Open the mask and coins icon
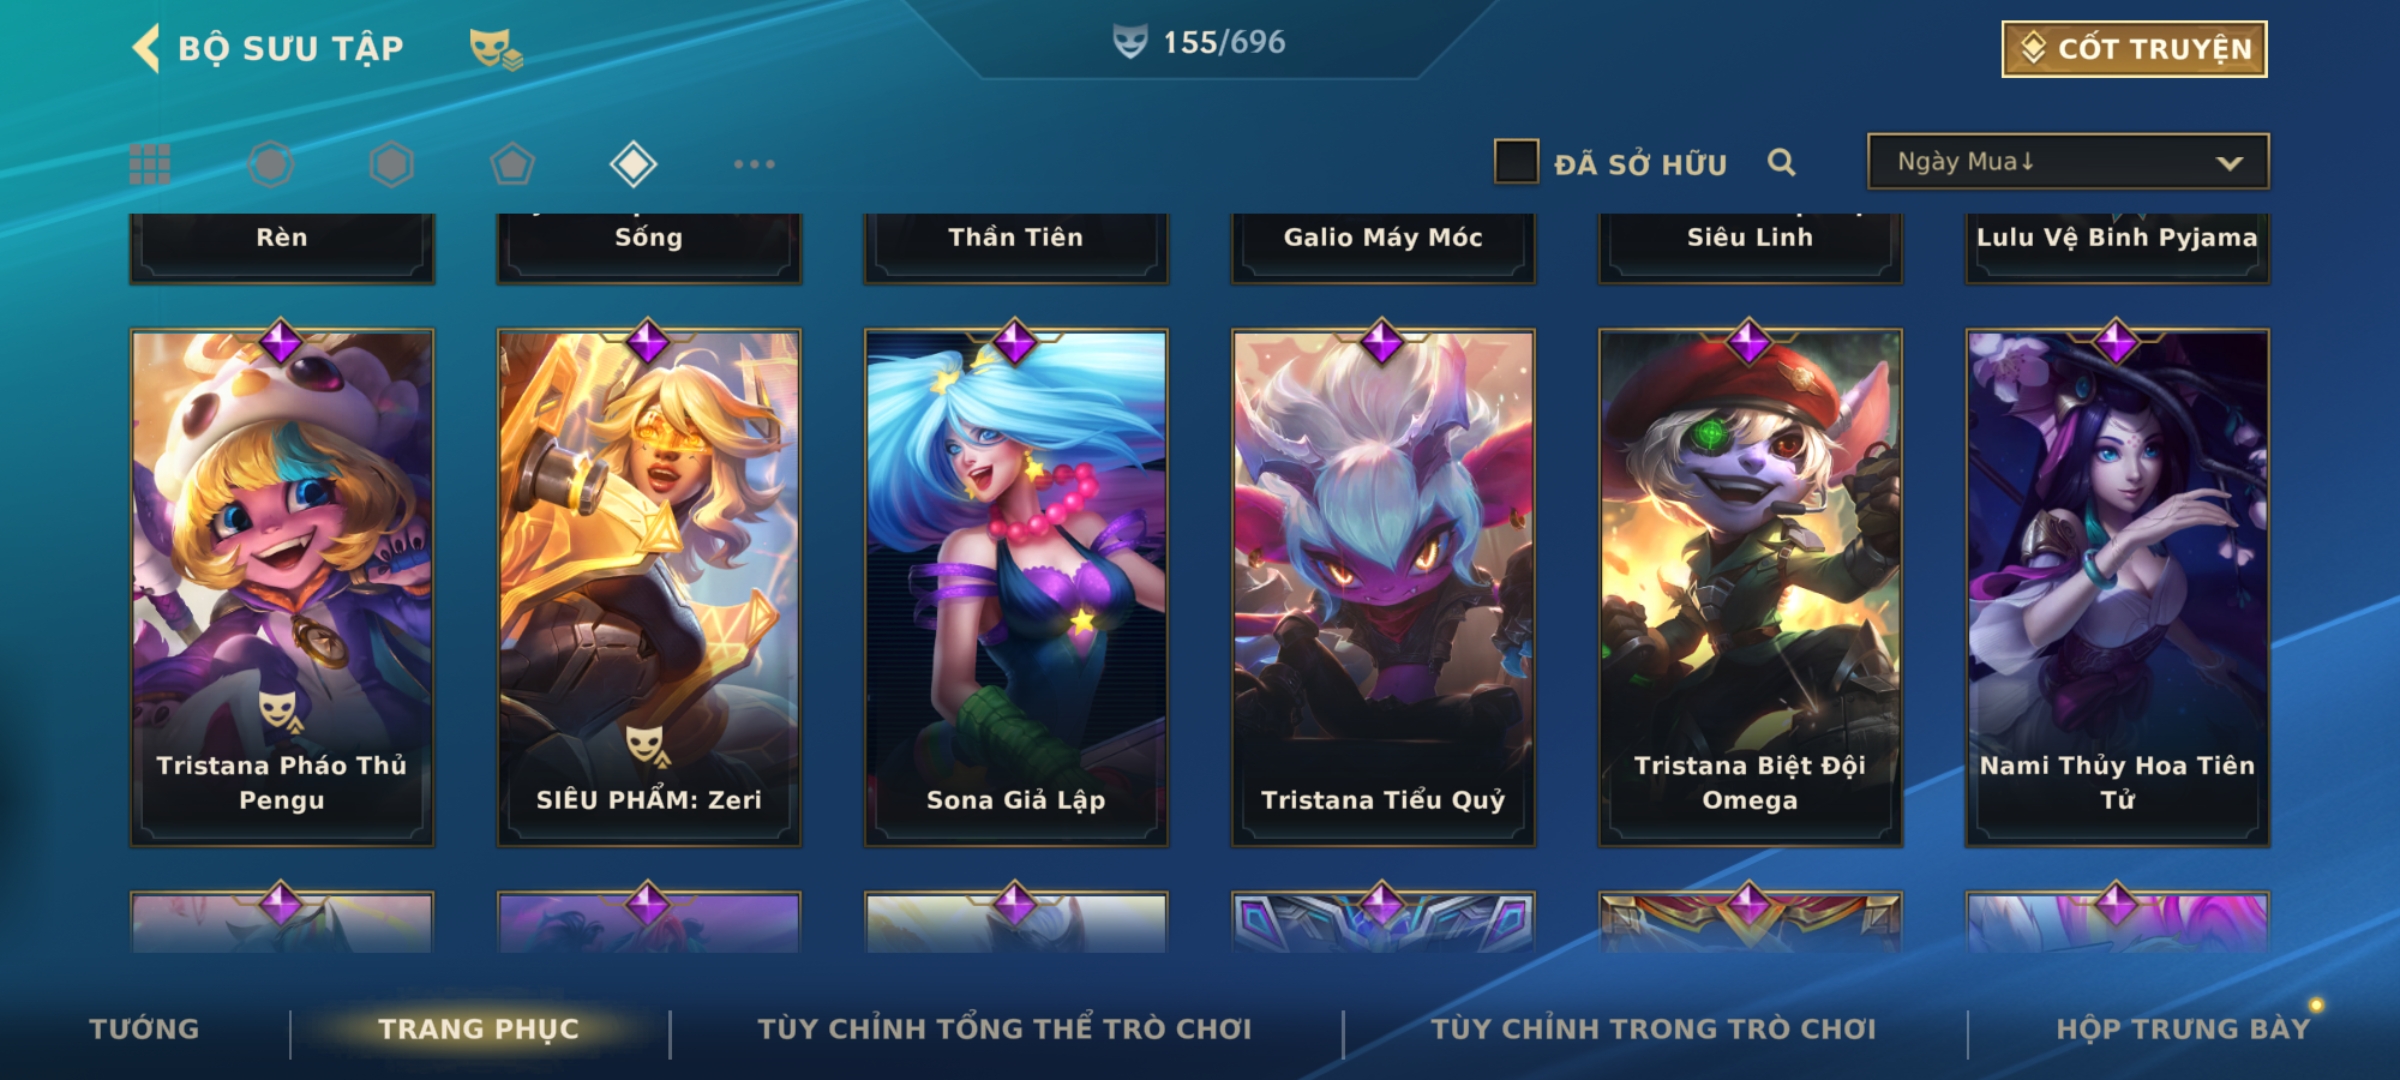The image size is (2400, 1080). [x=496, y=48]
